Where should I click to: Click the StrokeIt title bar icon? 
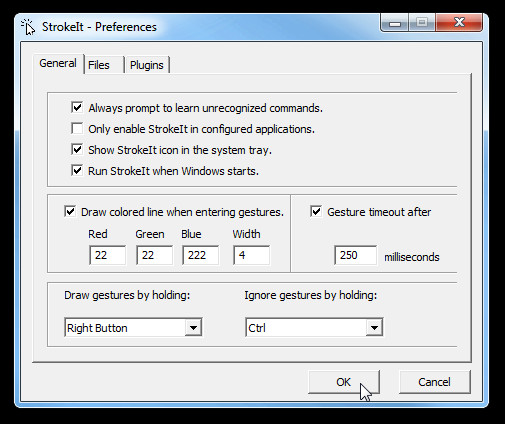pyautogui.click(x=28, y=27)
